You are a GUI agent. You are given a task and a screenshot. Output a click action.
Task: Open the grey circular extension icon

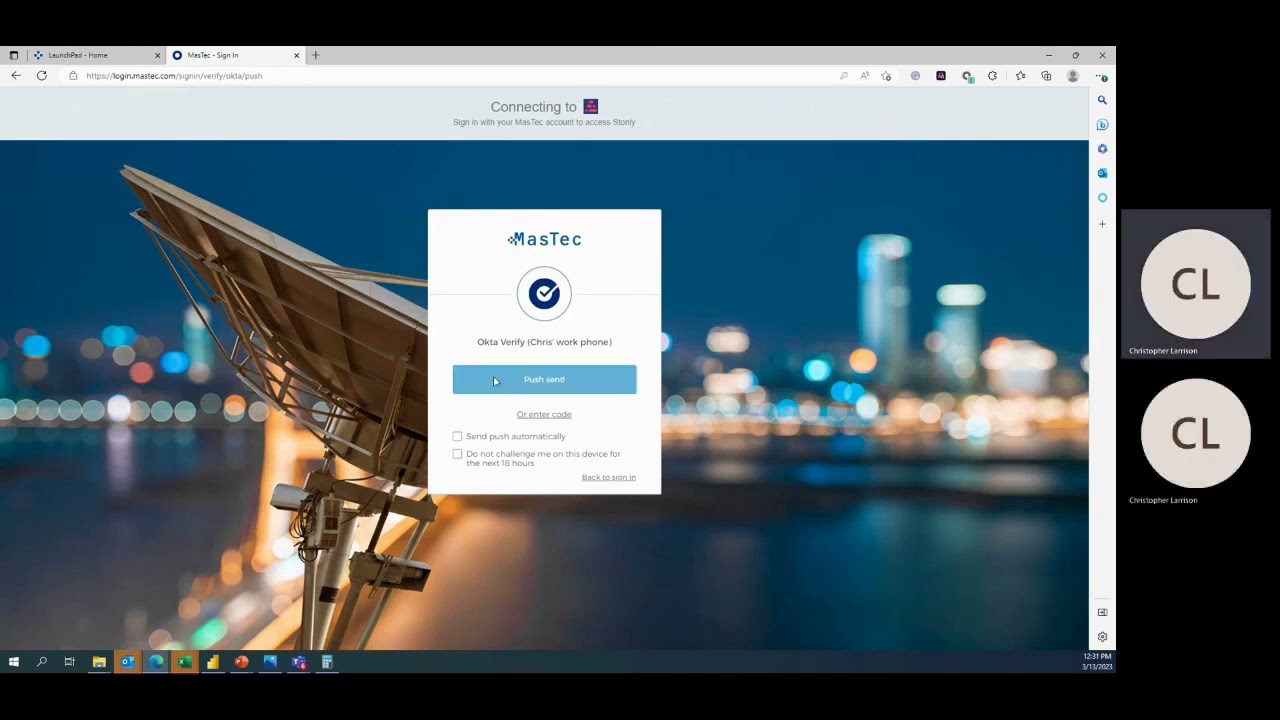915,76
